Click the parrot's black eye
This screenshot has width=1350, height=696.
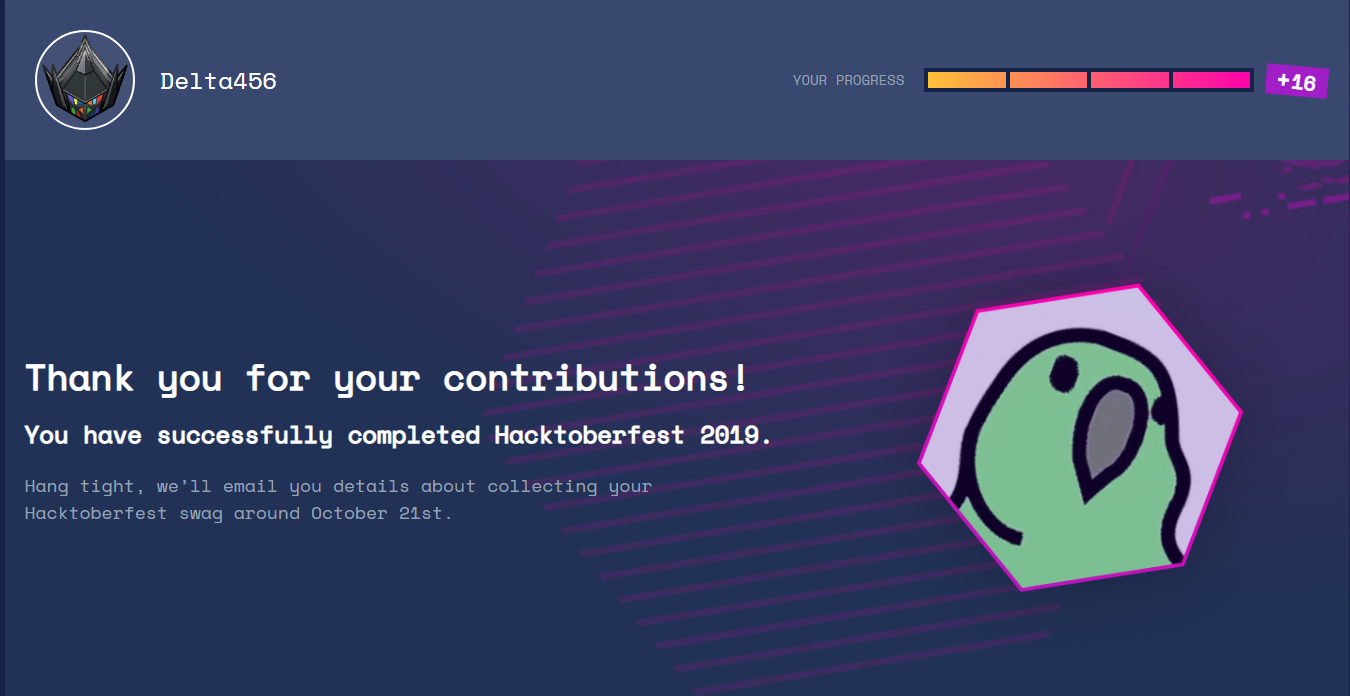1060,374
